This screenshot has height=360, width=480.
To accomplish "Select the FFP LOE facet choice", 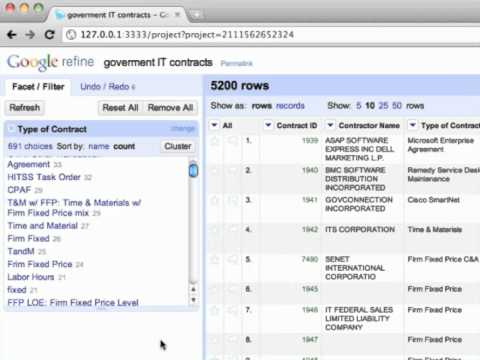I will click(73, 303).
